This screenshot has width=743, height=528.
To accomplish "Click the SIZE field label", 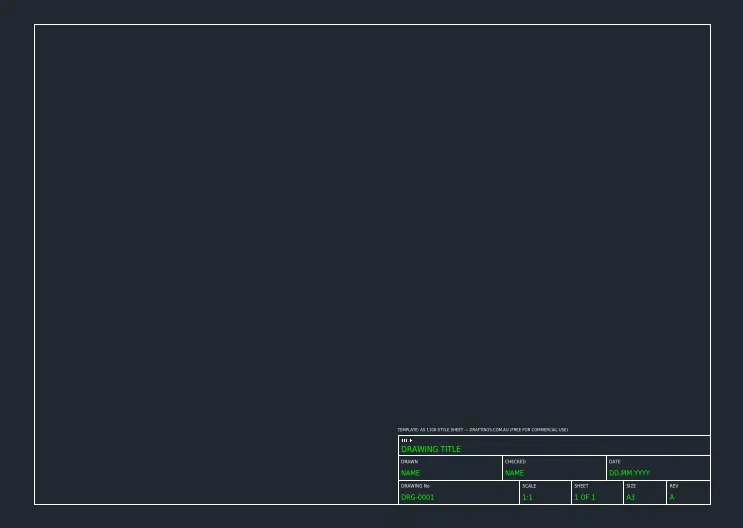I will click(631, 486).
